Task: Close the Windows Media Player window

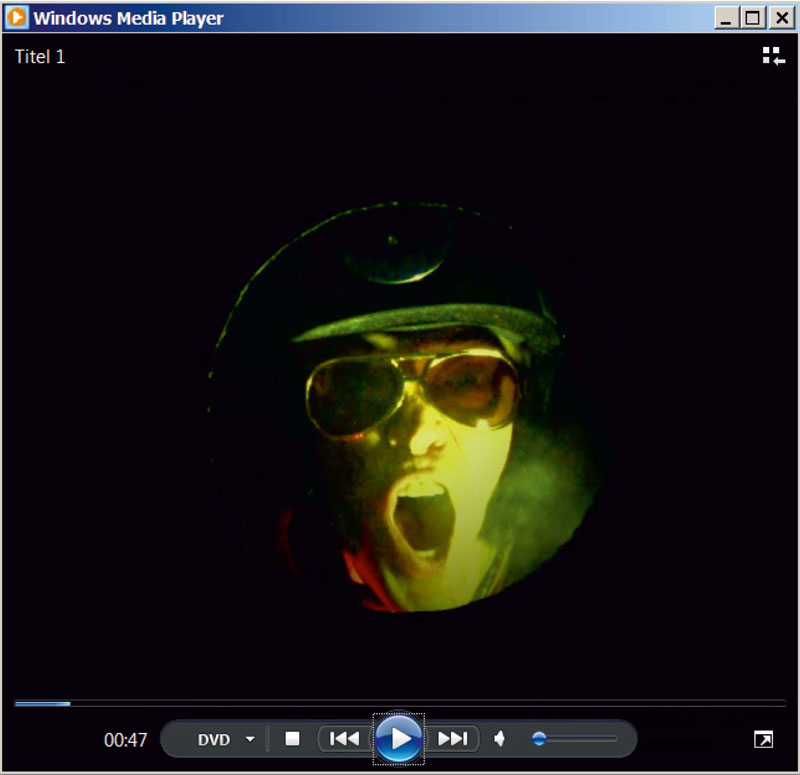Action: [x=781, y=18]
